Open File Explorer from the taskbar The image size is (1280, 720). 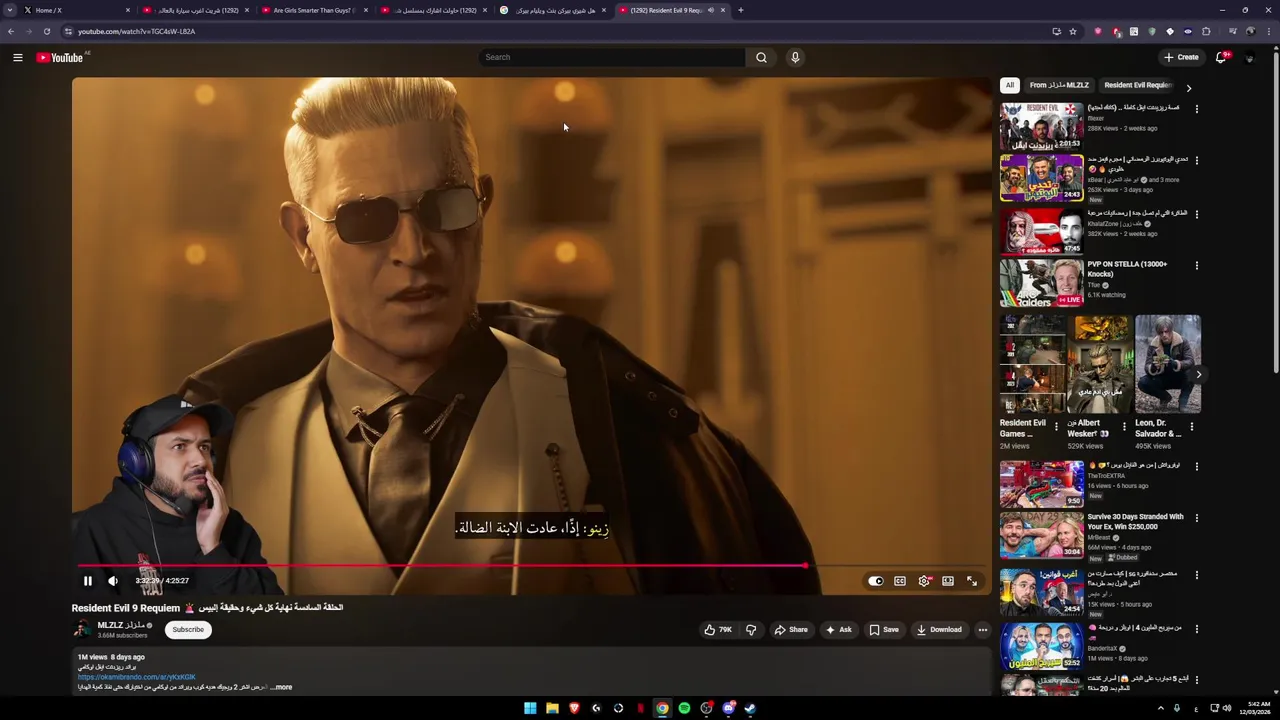pos(552,708)
